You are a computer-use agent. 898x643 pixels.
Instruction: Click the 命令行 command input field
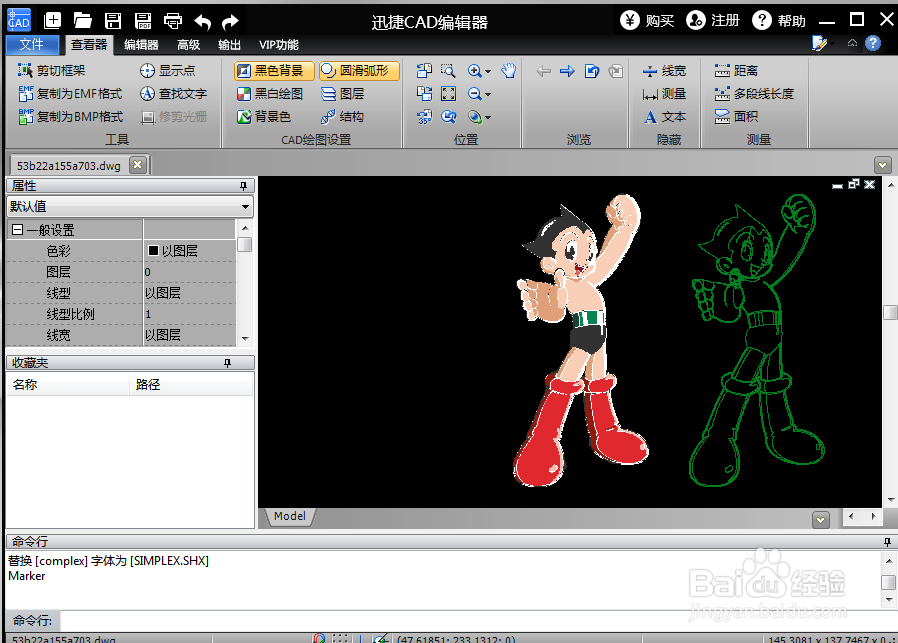478,621
